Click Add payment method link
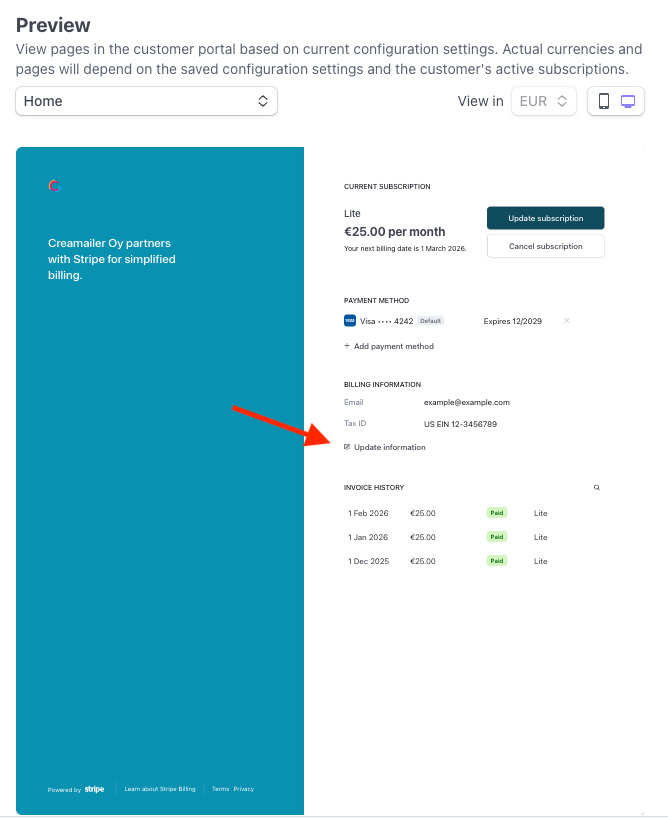Viewport: 668px width, 818px height. click(389, 346)
